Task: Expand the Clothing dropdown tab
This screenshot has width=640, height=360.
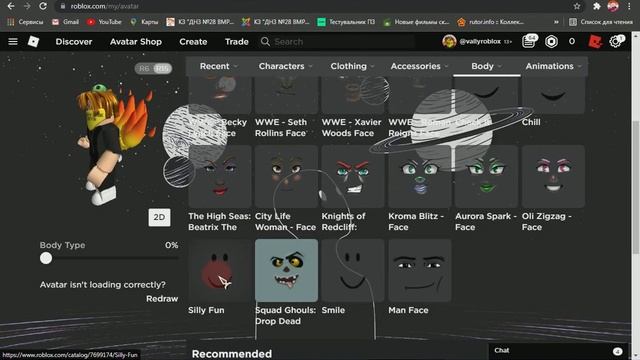Action: click(352, 66)
